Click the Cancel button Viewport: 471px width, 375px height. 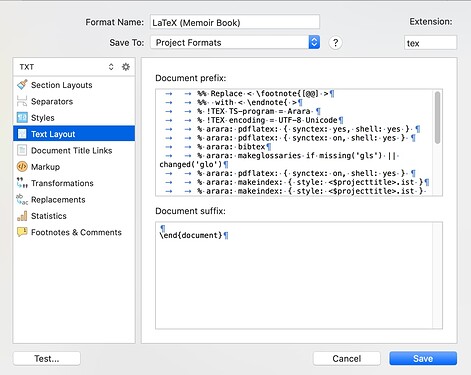coord(347,358)
